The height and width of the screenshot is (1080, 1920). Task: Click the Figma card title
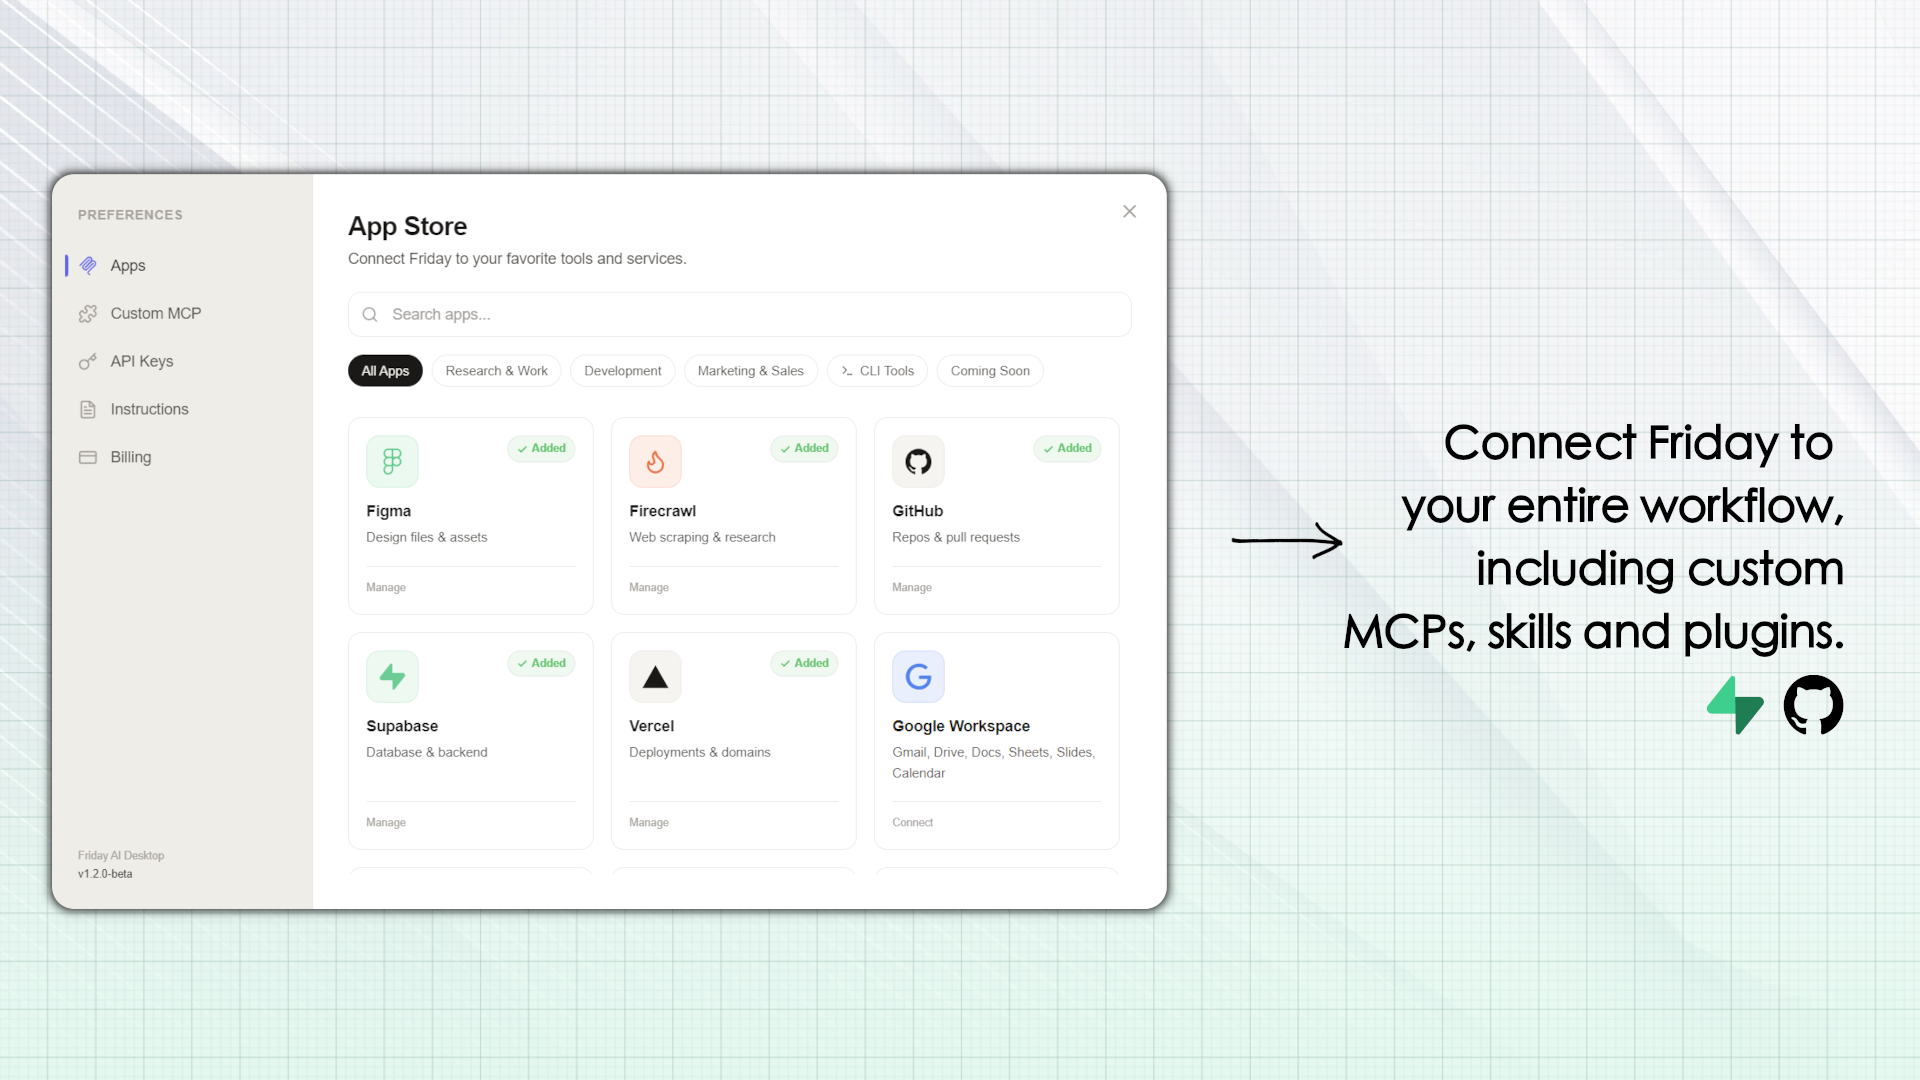(x=389, y=511)
